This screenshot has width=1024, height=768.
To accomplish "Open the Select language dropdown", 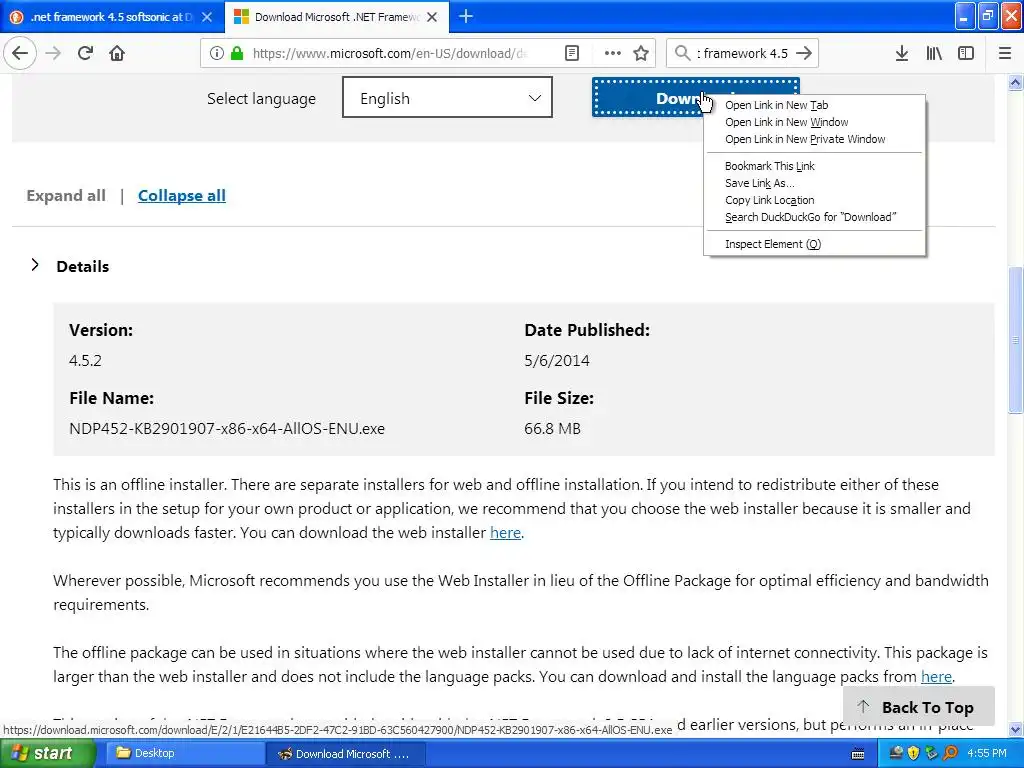I will (447, 97).
